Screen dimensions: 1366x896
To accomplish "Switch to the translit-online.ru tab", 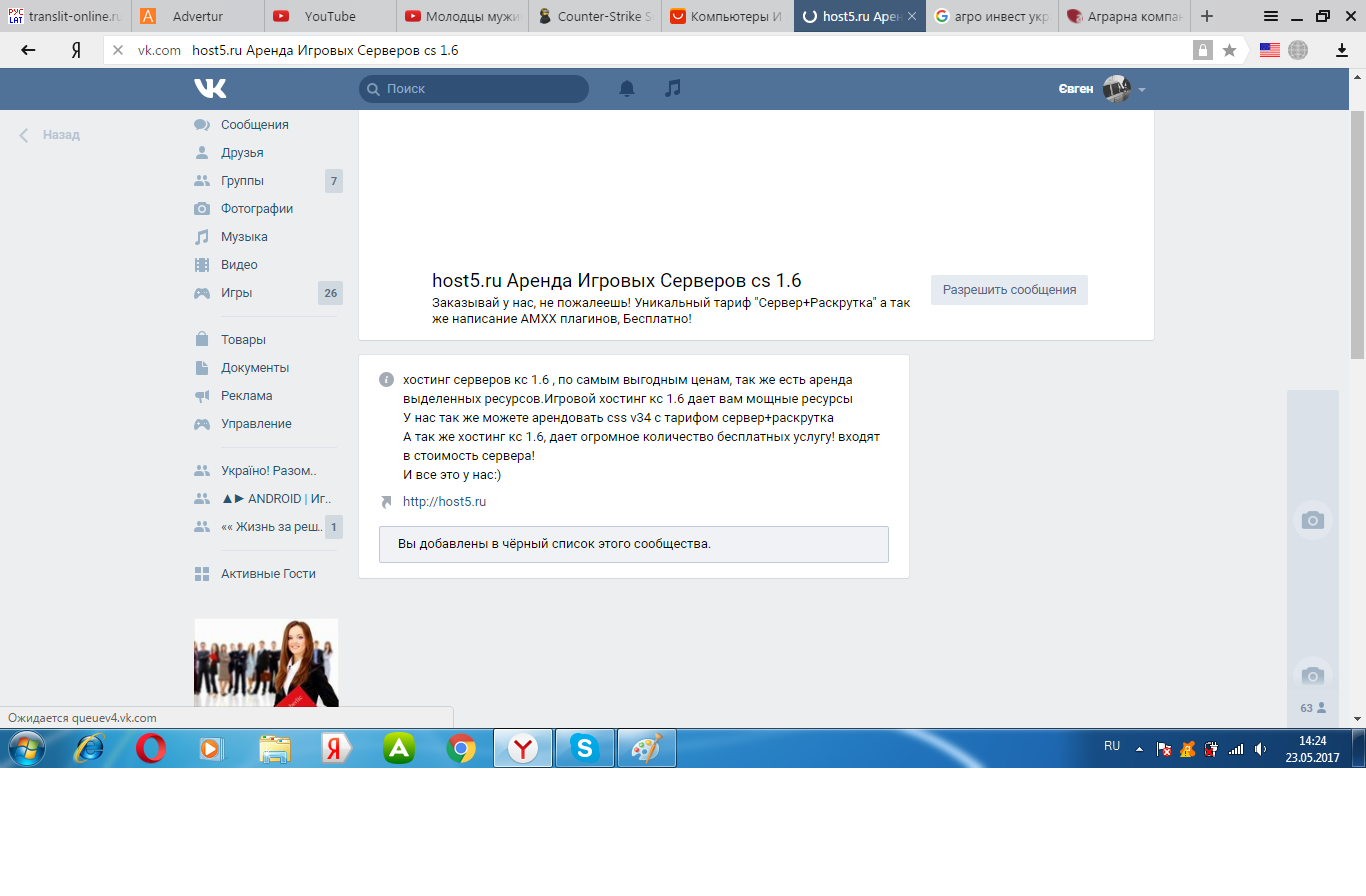I will point(66,16).
